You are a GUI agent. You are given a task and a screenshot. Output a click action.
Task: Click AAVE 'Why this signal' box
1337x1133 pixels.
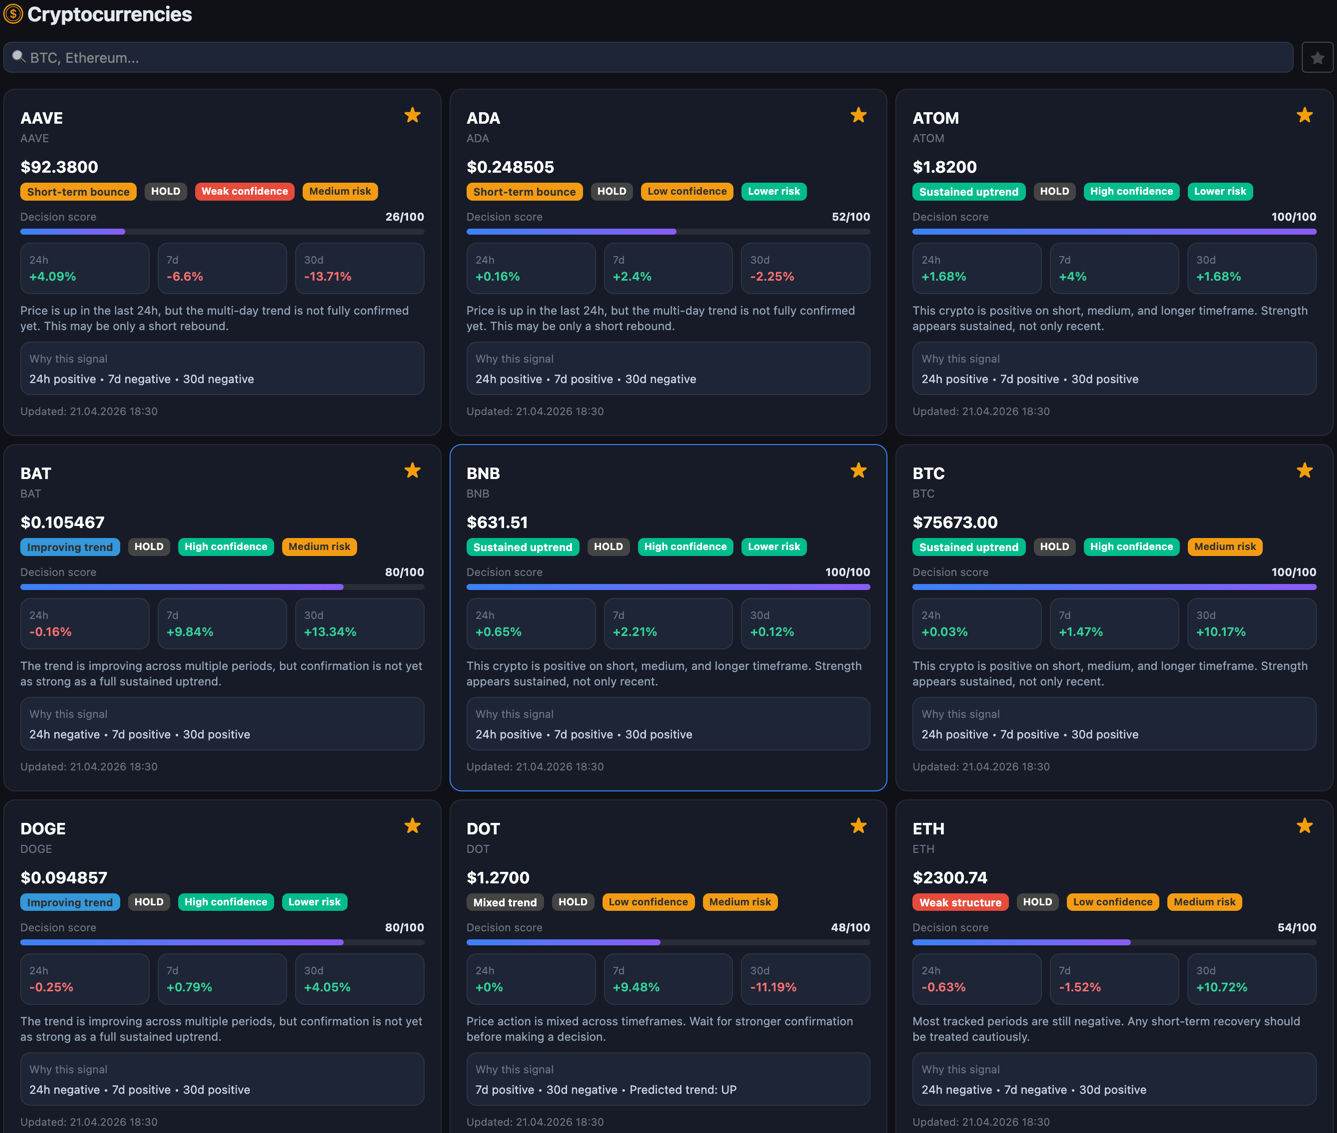click(x=222, y=369)
